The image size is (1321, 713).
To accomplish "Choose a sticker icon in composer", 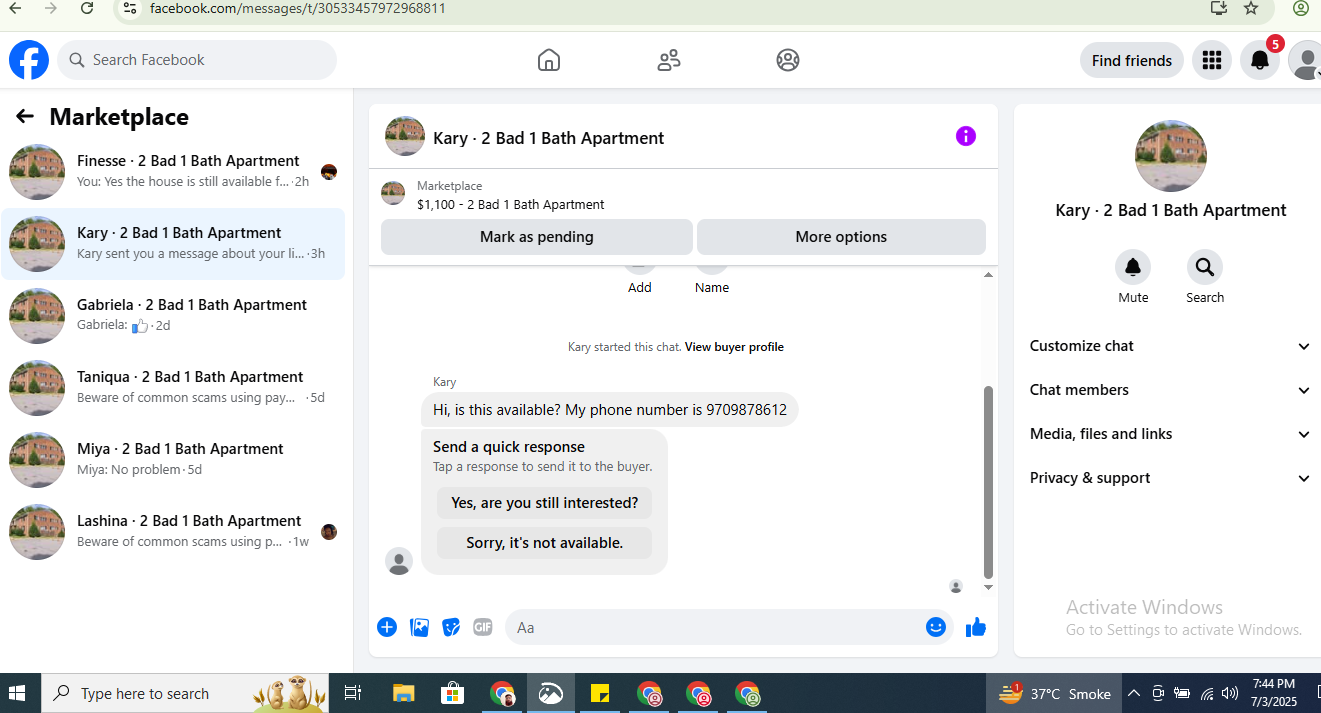I will coord(452,627).
